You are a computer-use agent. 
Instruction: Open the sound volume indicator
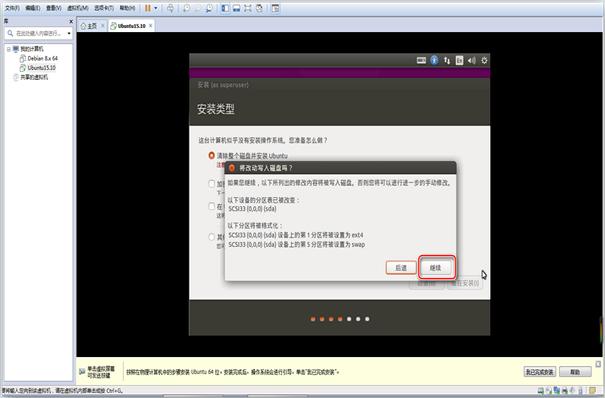471,60
